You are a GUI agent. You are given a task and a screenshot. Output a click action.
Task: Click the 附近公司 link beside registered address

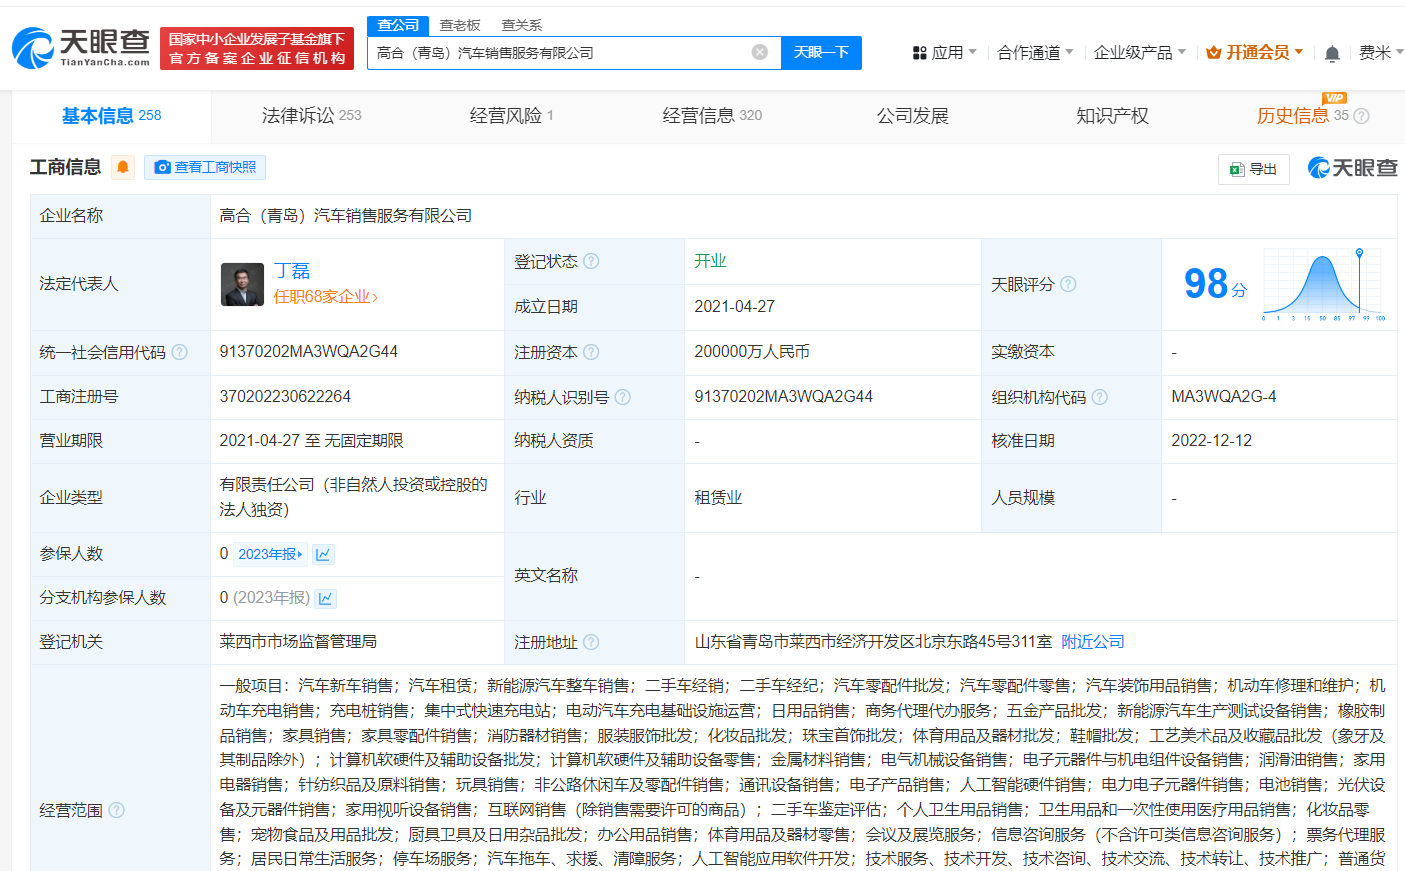pos(1092,641)
